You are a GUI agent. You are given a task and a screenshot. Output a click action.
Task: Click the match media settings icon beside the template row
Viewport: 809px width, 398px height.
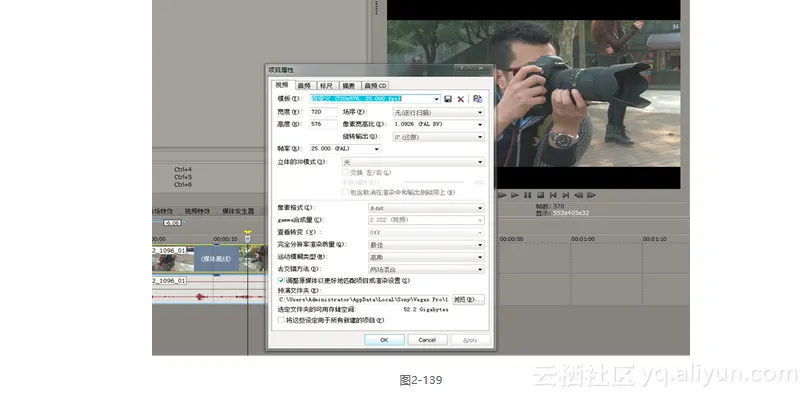pos(477,99)
